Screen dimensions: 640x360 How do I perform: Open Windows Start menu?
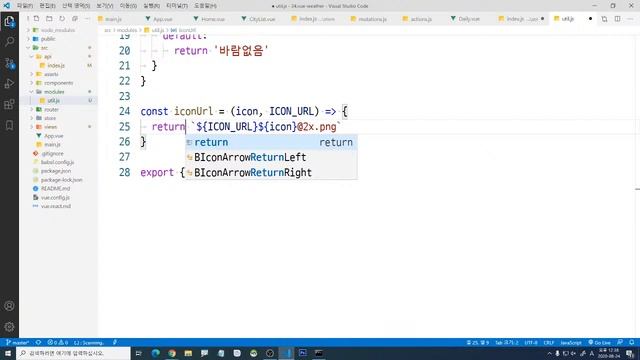point(8,353)
